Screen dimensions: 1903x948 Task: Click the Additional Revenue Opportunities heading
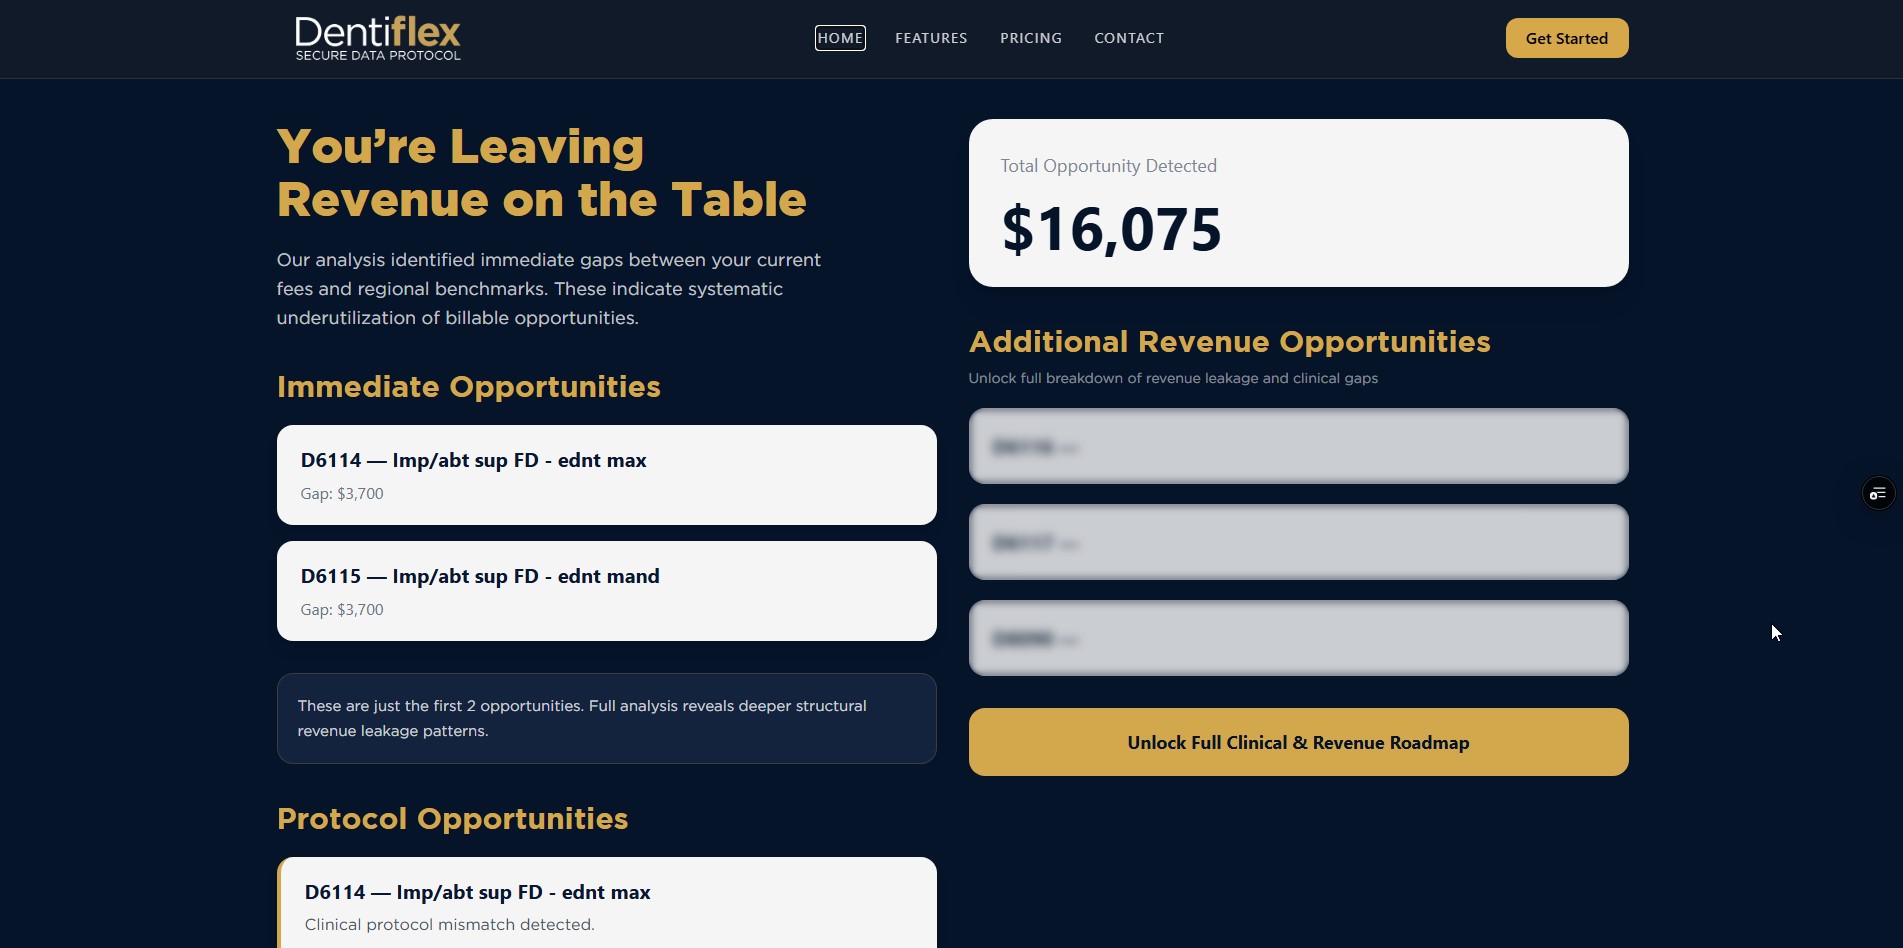point(1230,342)
